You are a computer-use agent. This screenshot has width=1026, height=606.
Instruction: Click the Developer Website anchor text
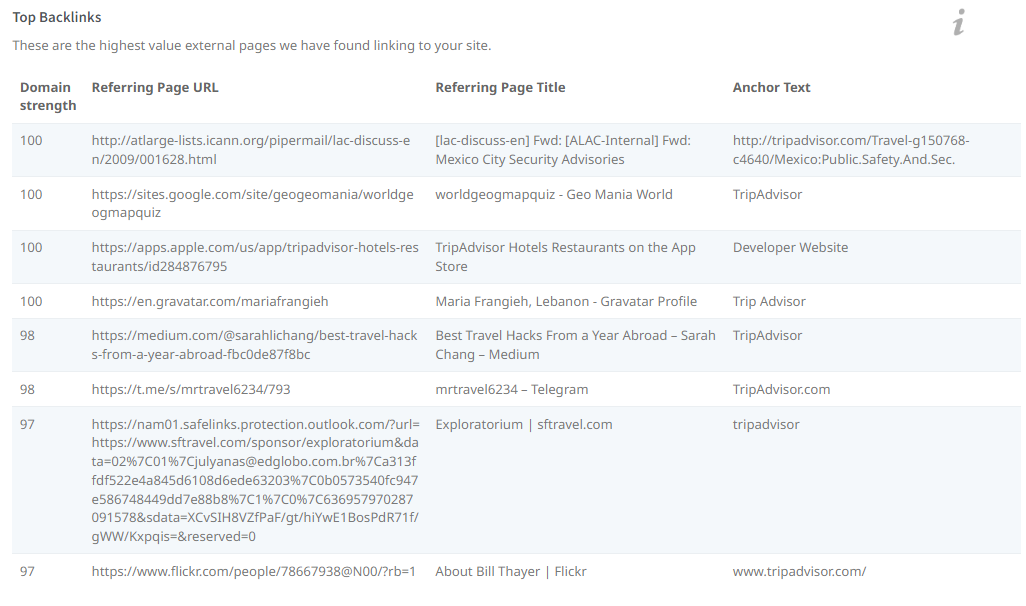click(790, 247)
